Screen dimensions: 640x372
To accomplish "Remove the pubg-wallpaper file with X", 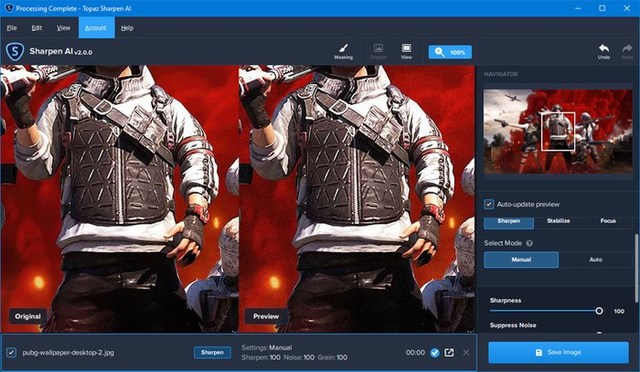I will (x=466, y=352).
